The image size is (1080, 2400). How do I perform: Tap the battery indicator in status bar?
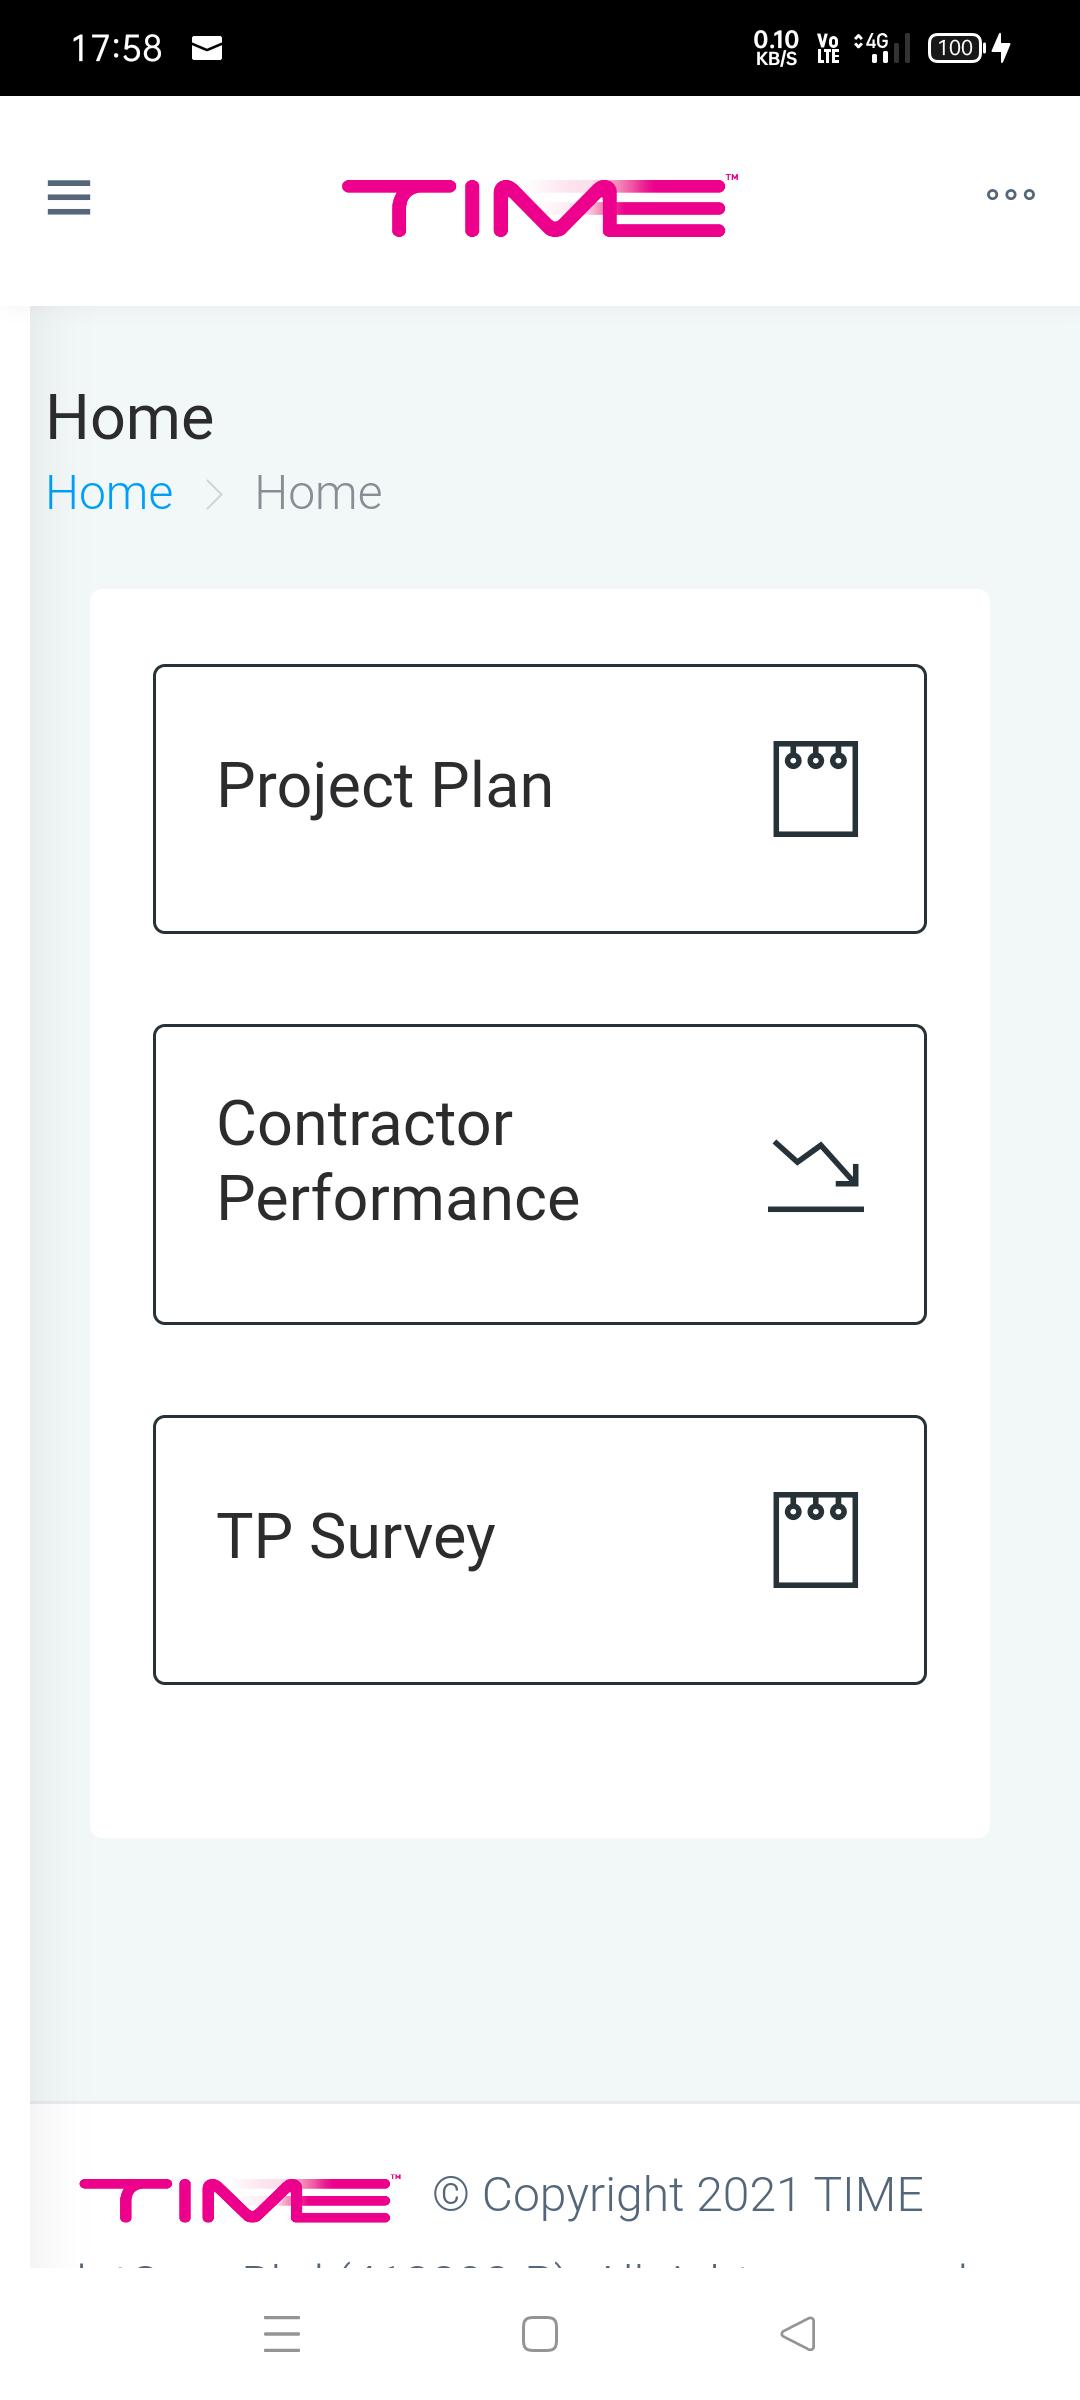957,48
